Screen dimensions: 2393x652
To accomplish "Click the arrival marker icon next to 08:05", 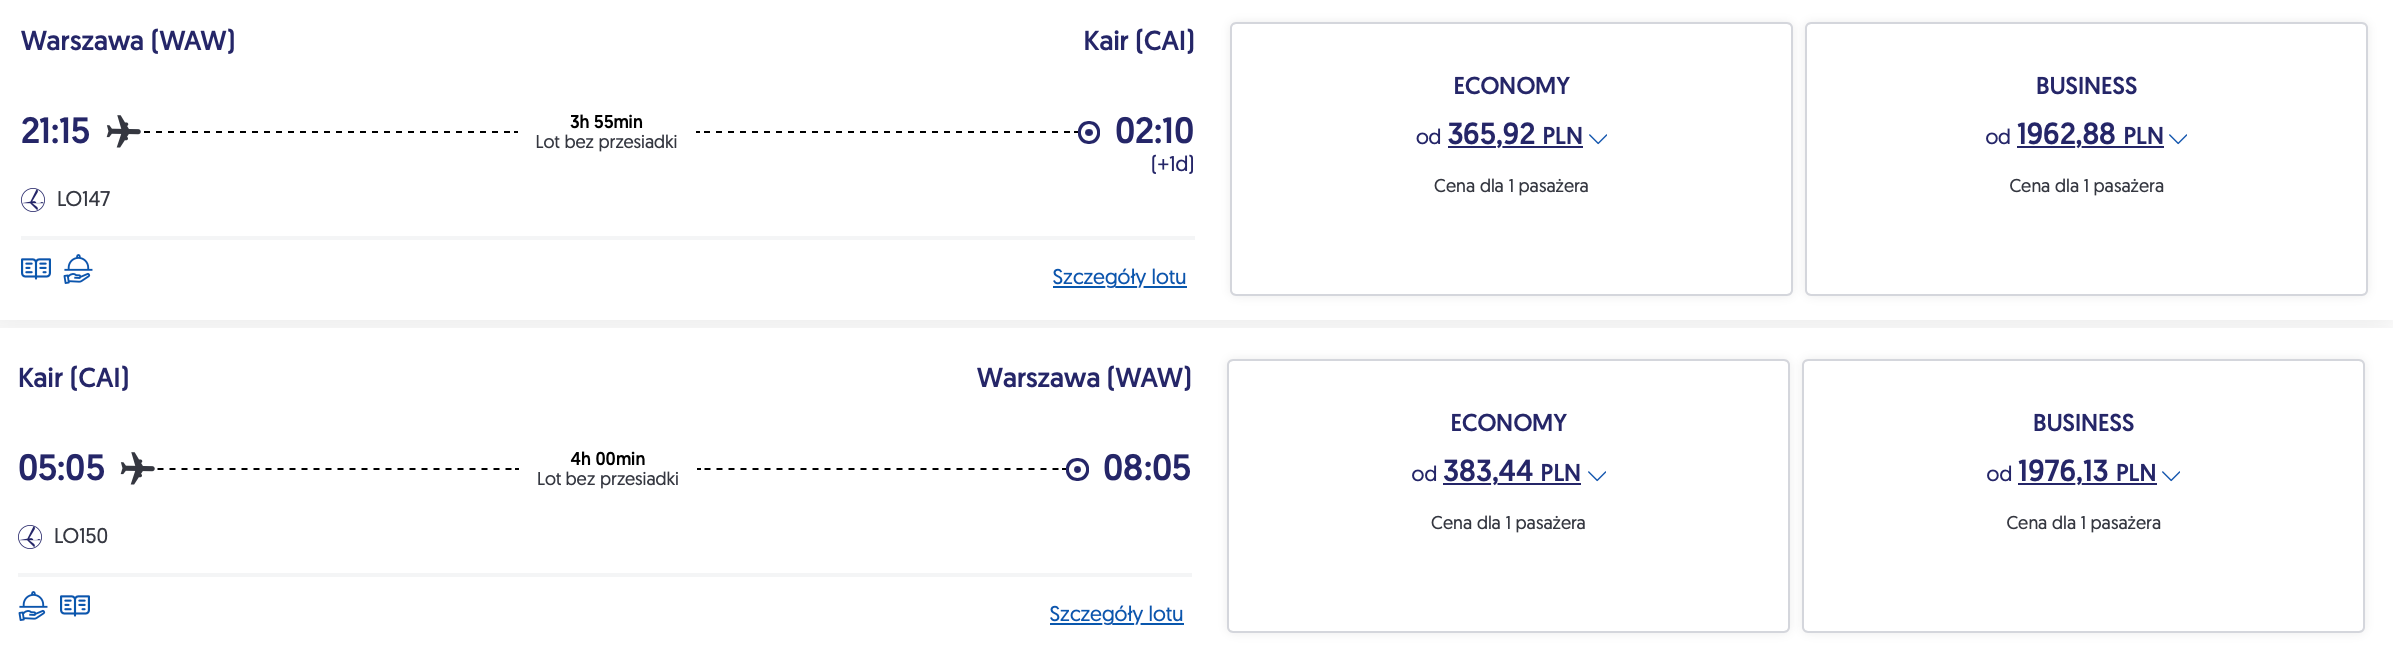I will [x=1077, y=469].
